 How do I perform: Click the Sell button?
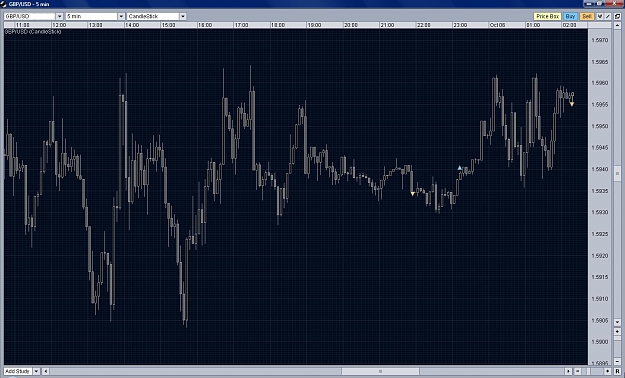pos(587,16)
